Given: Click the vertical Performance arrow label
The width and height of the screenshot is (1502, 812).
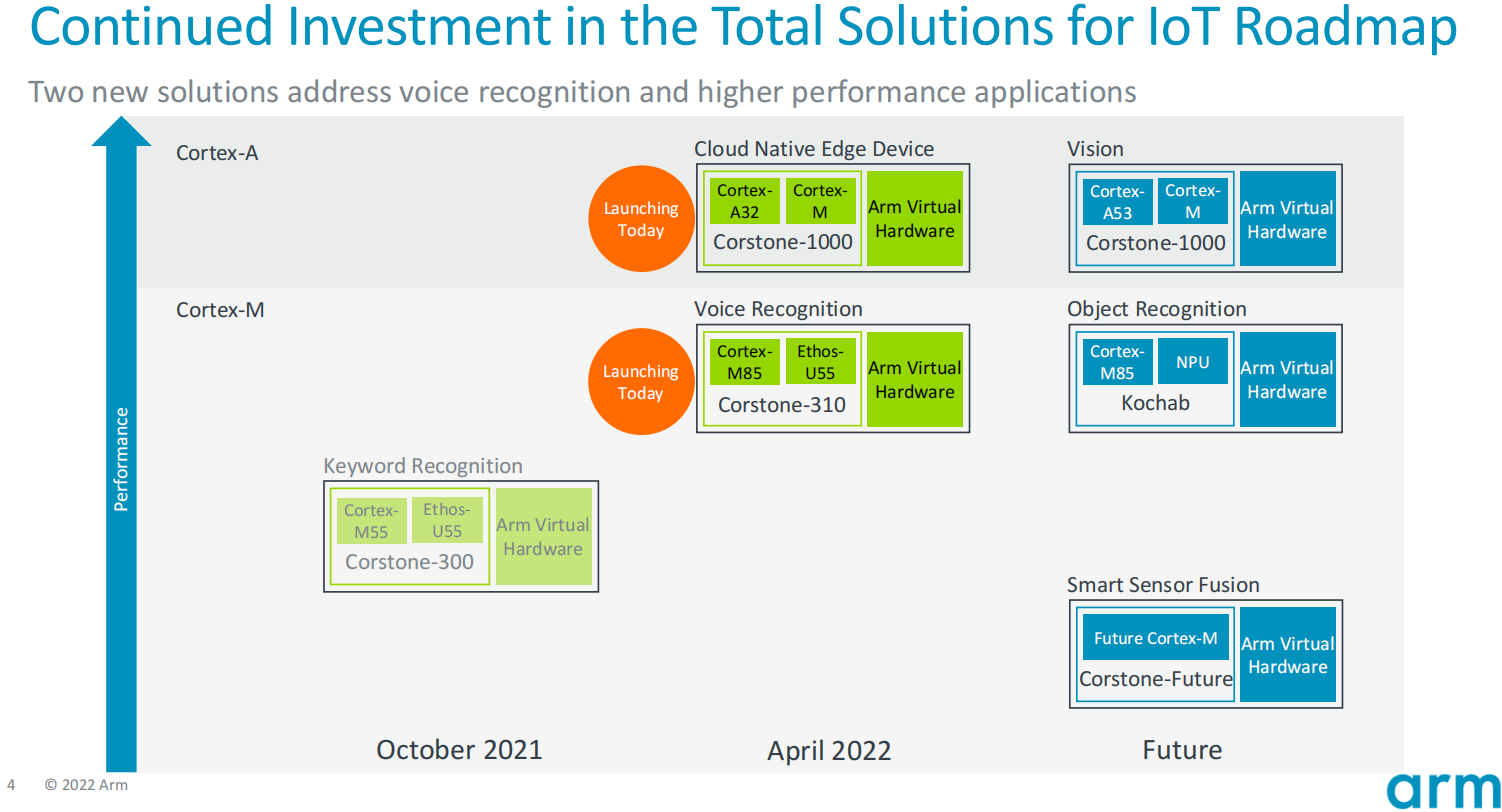Looking at the screenshot, I should [121, 459].
